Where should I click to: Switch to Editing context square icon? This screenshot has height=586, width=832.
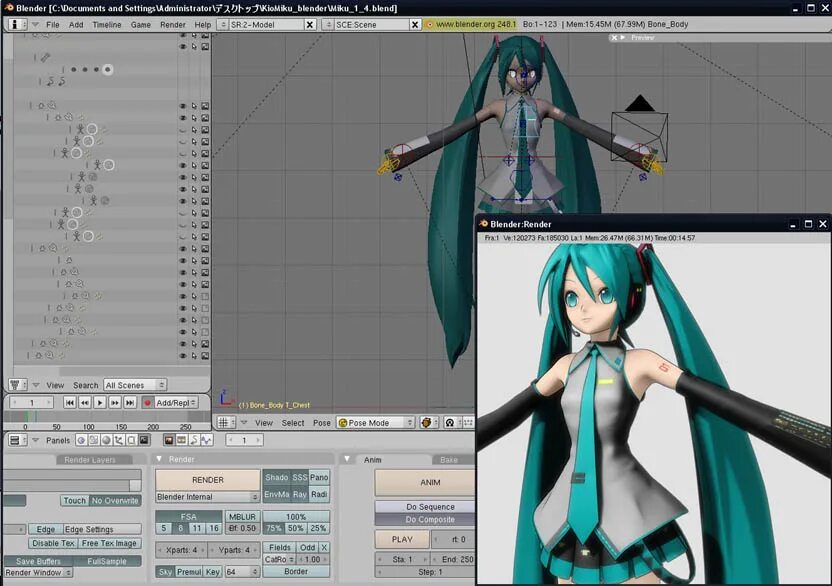(x=131, y=440)
